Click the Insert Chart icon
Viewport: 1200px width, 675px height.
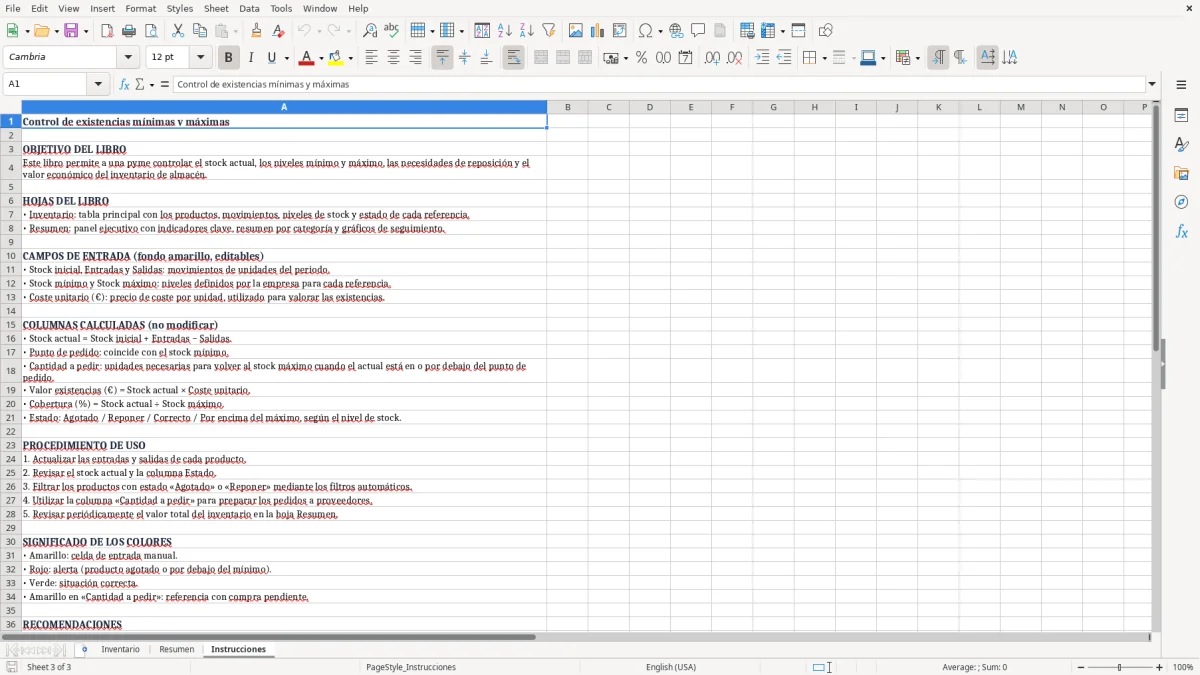pos(597,31)
